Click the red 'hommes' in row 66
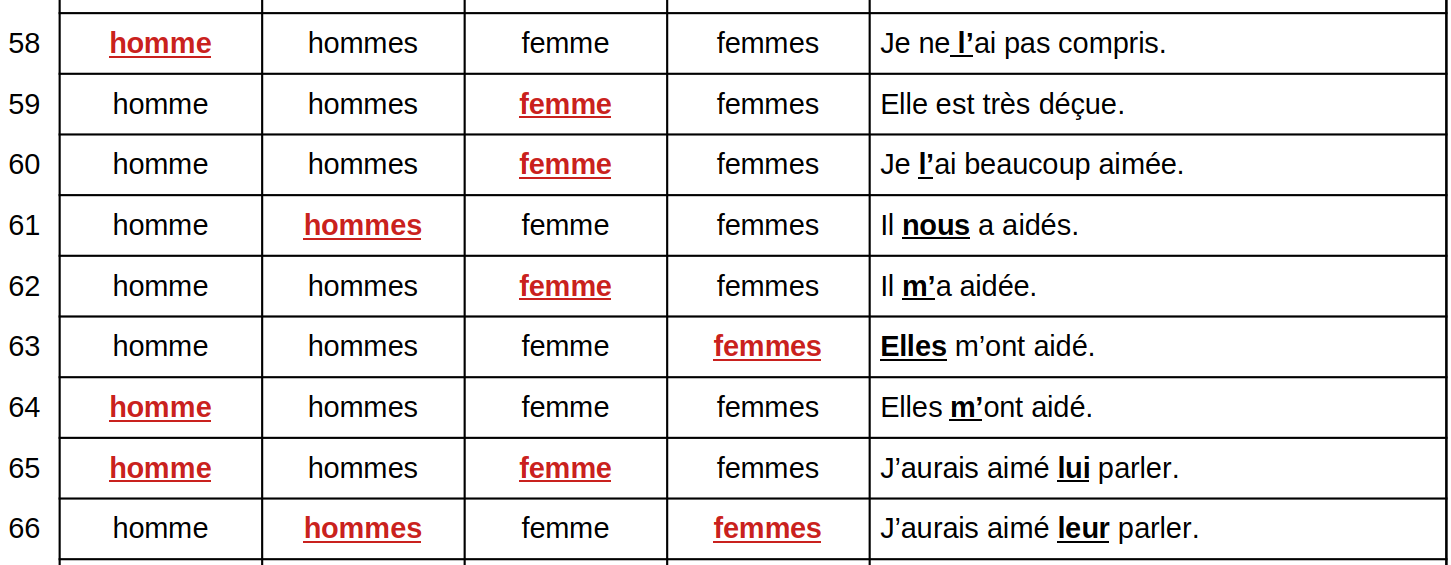Screen dimensions: 1451x565 (362, 529)
